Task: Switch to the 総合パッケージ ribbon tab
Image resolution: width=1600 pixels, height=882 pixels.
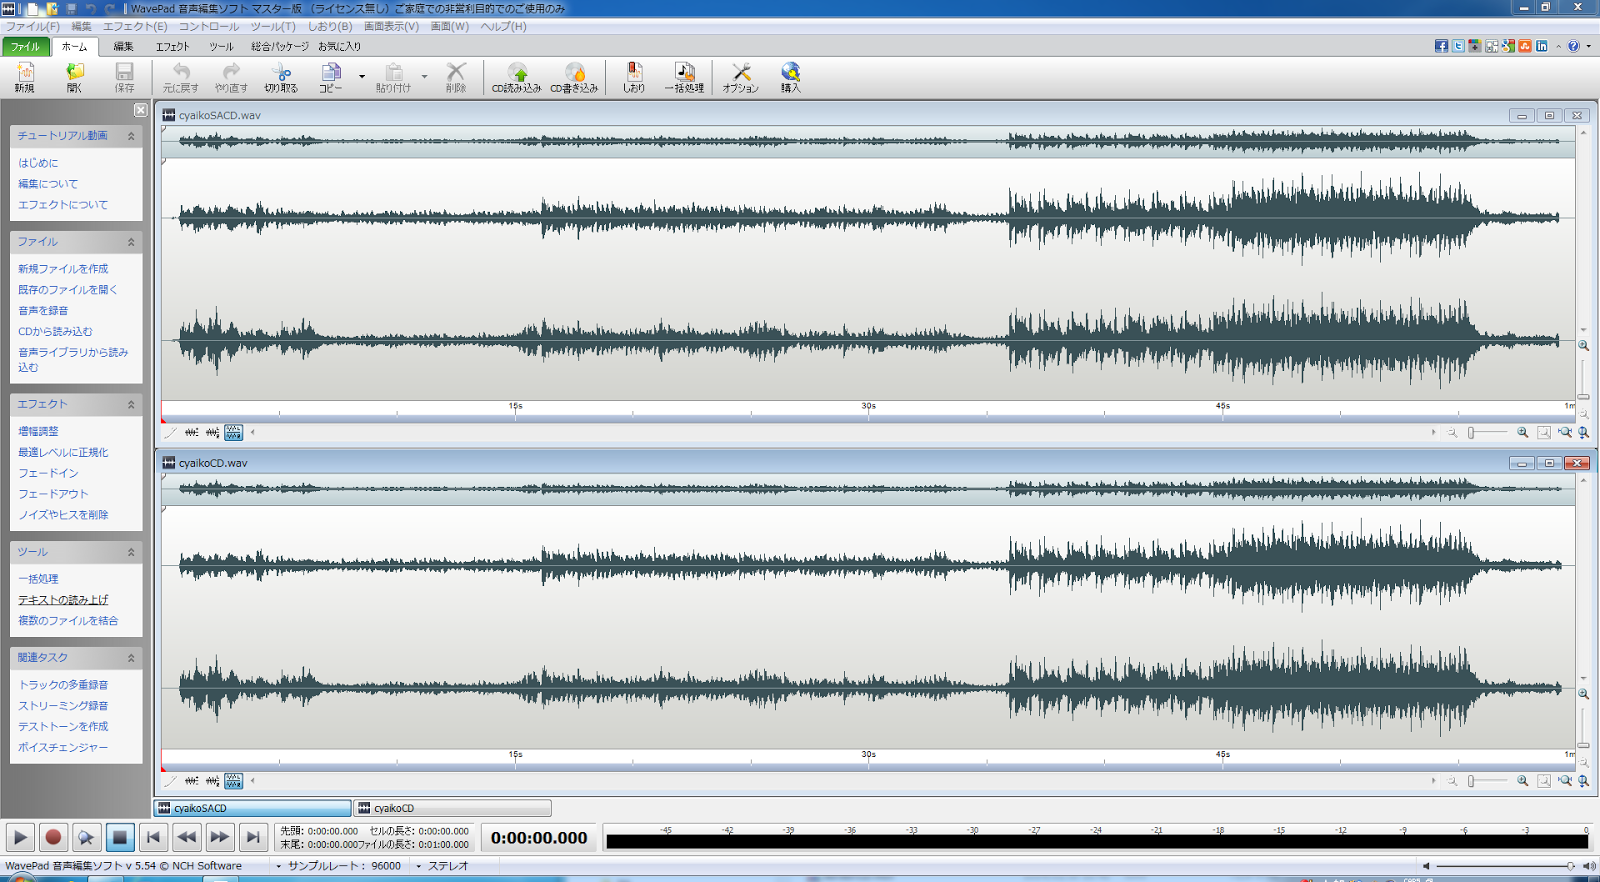Action: (280, 46)
